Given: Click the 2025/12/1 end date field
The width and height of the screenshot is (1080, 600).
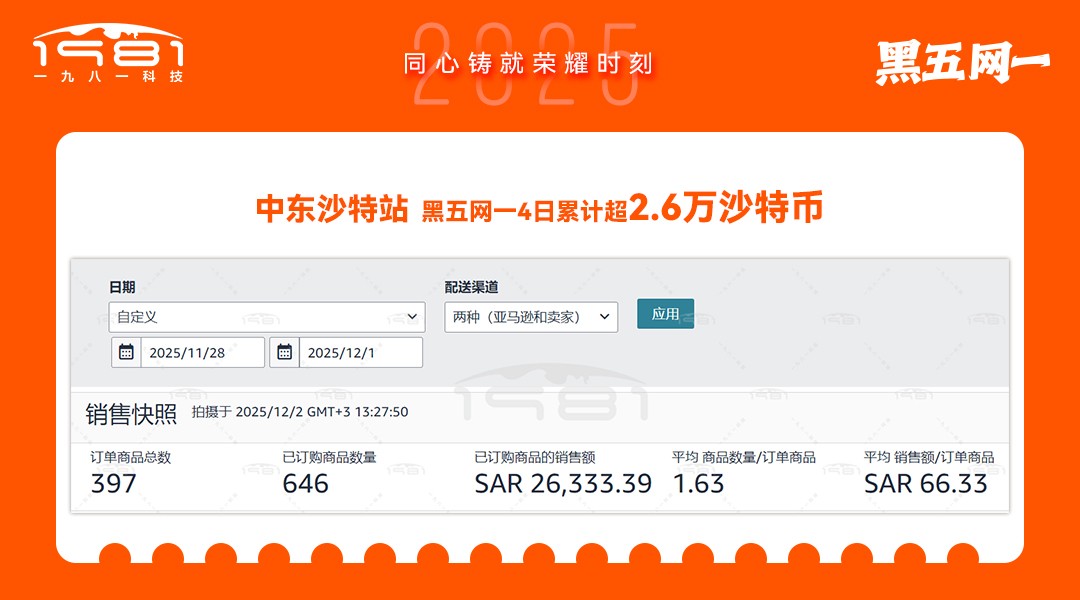Looking at the screenshot, I should [x=361, y=353].
